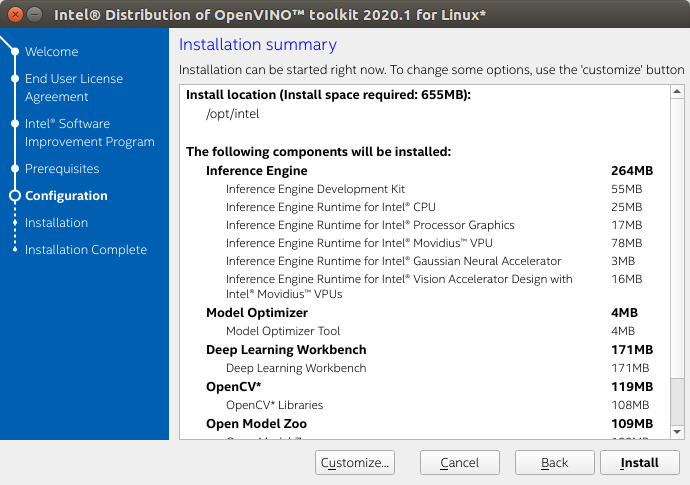Select the Deep Learning Workbench heading
The width and height of the screenshot is (690, 485).
(x=286, y=349)
